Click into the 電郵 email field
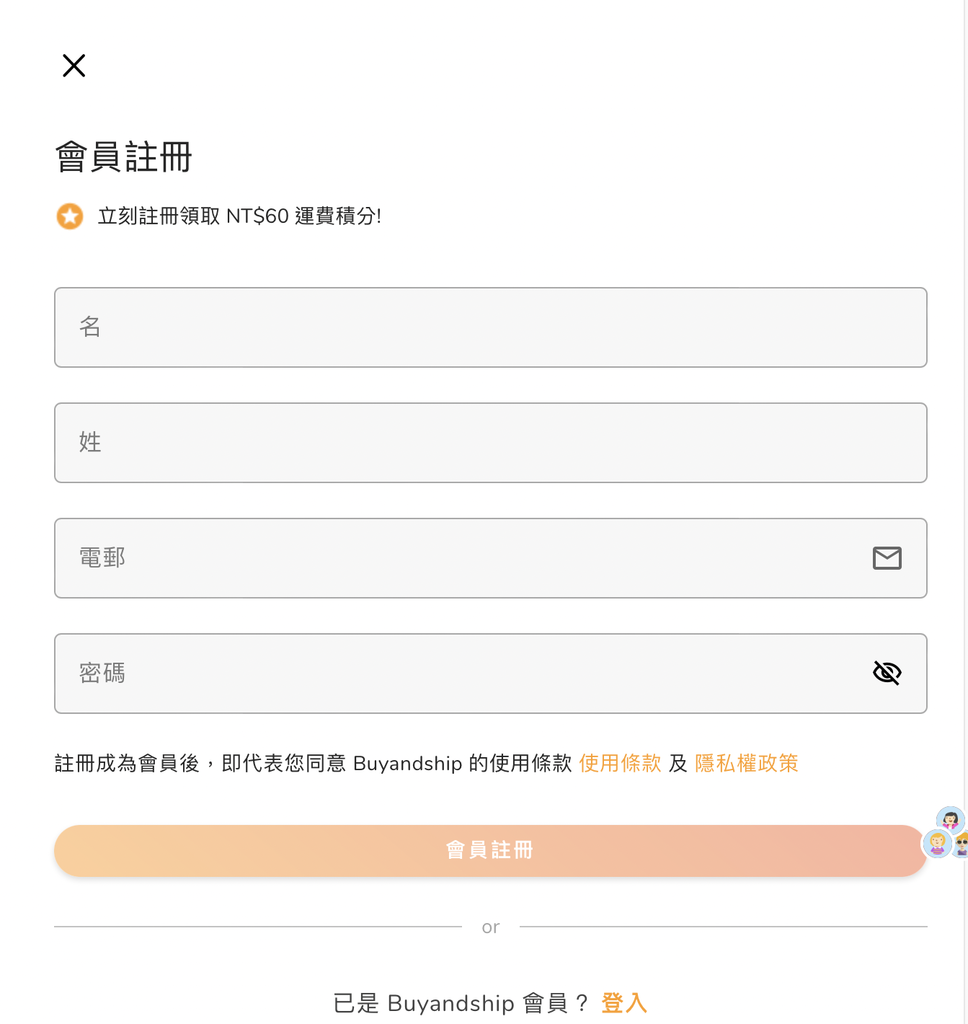Screen dimensions: 968x1024 (x=491, y=558)
